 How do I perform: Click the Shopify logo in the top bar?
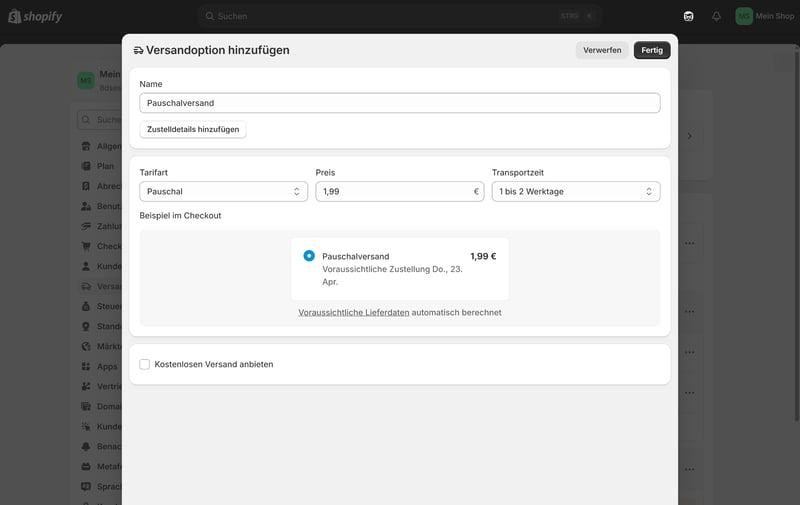pyautogui.click(x=35, y=16)
